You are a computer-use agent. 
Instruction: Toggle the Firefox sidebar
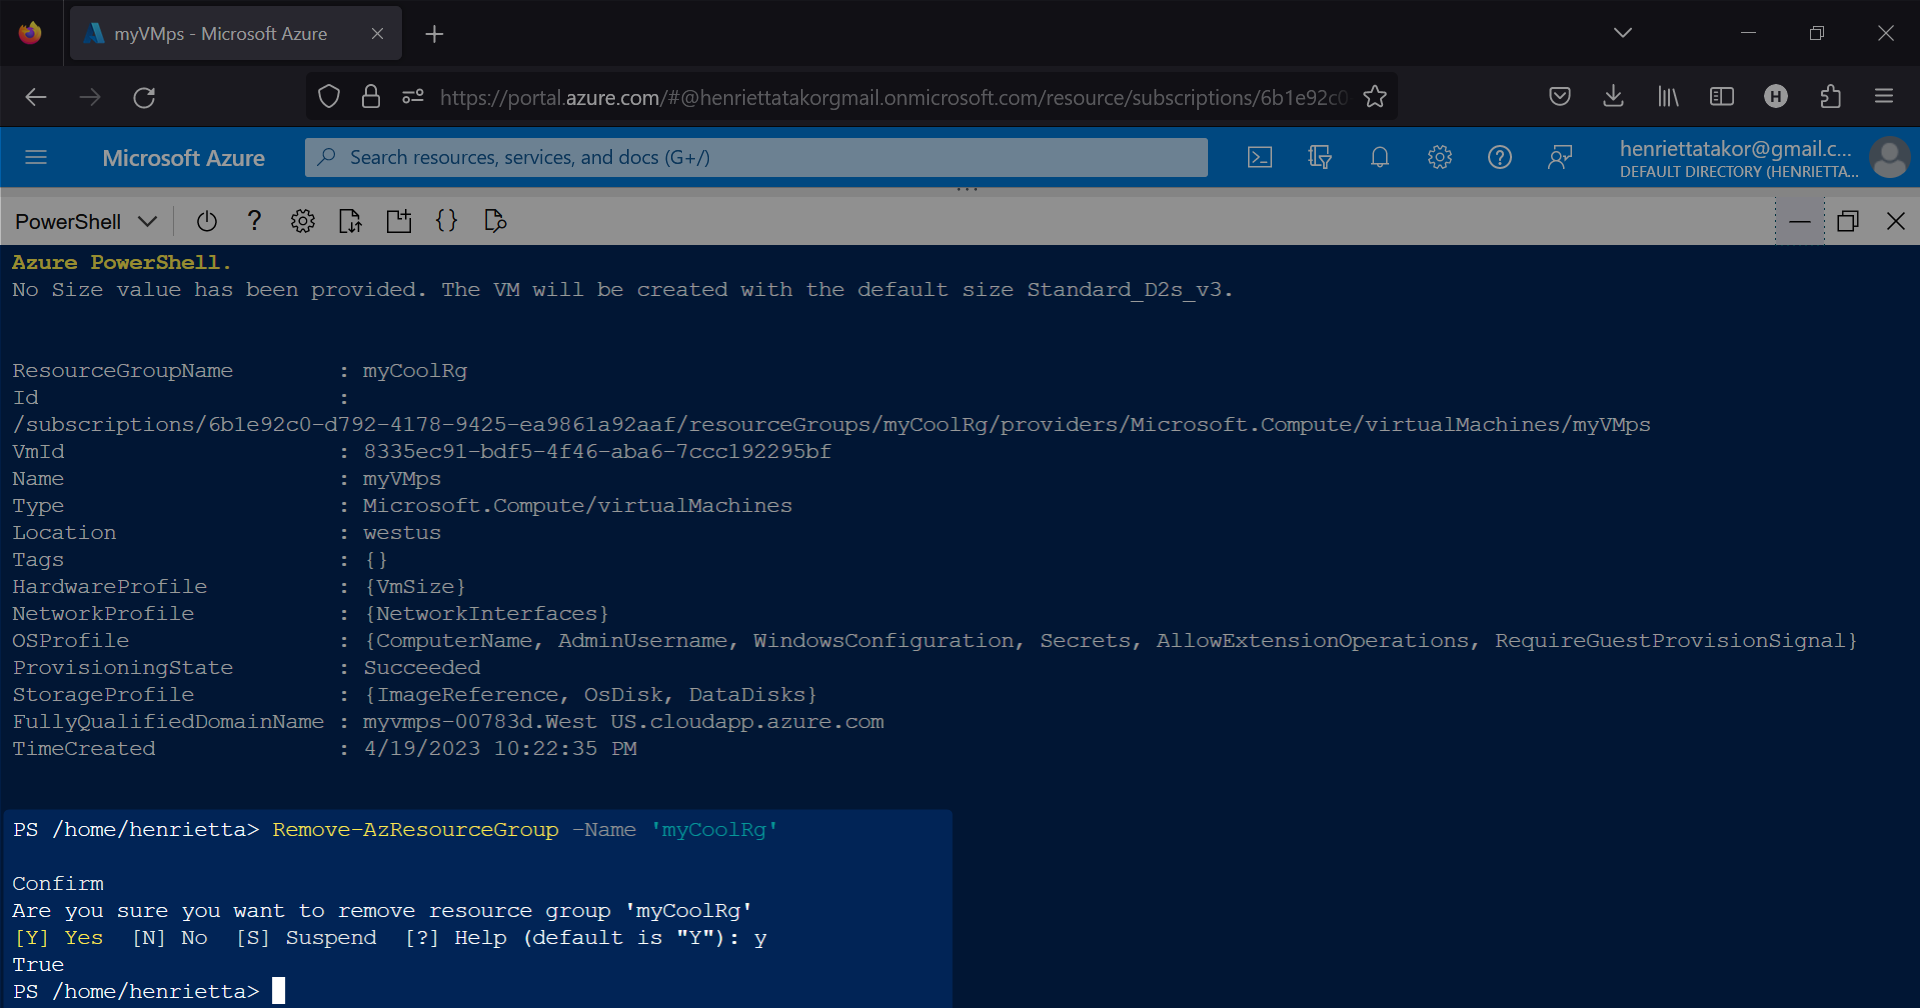click(x=1722, y=97)
